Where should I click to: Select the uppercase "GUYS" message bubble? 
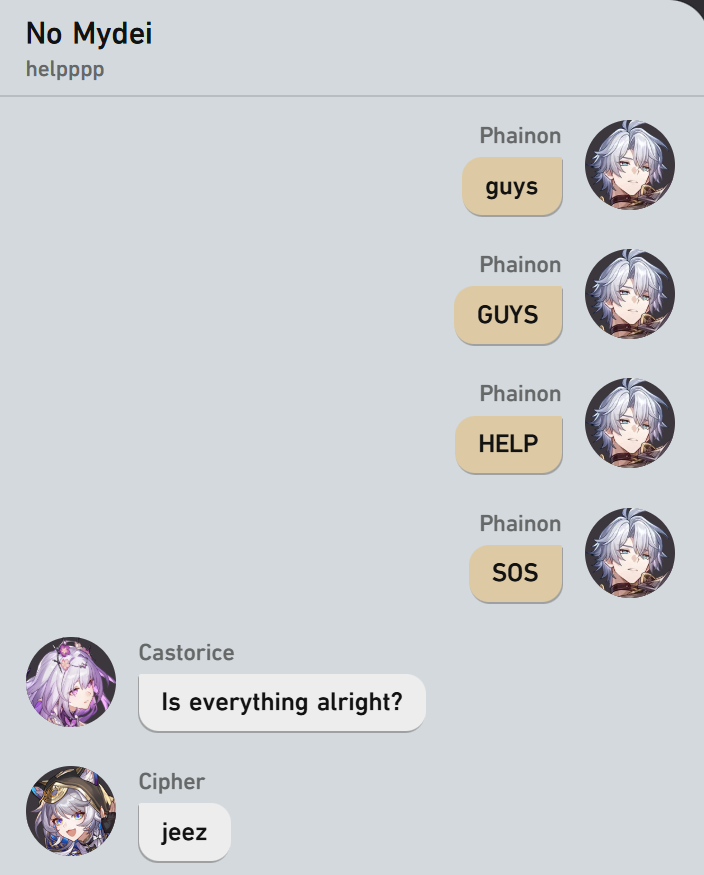pos(508,315)
